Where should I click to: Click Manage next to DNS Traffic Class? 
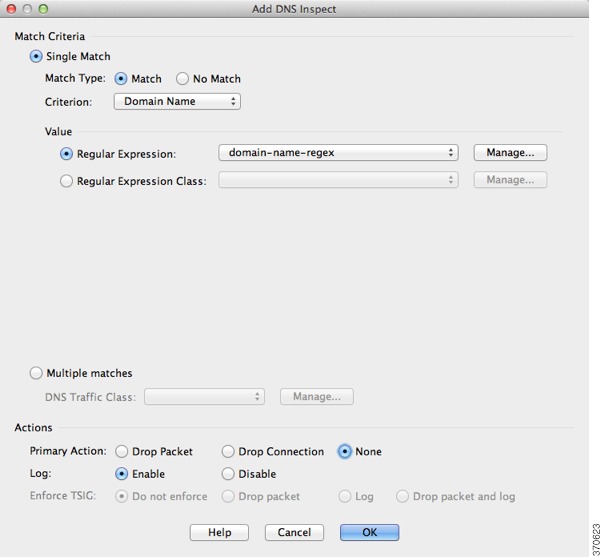point(317,396)
